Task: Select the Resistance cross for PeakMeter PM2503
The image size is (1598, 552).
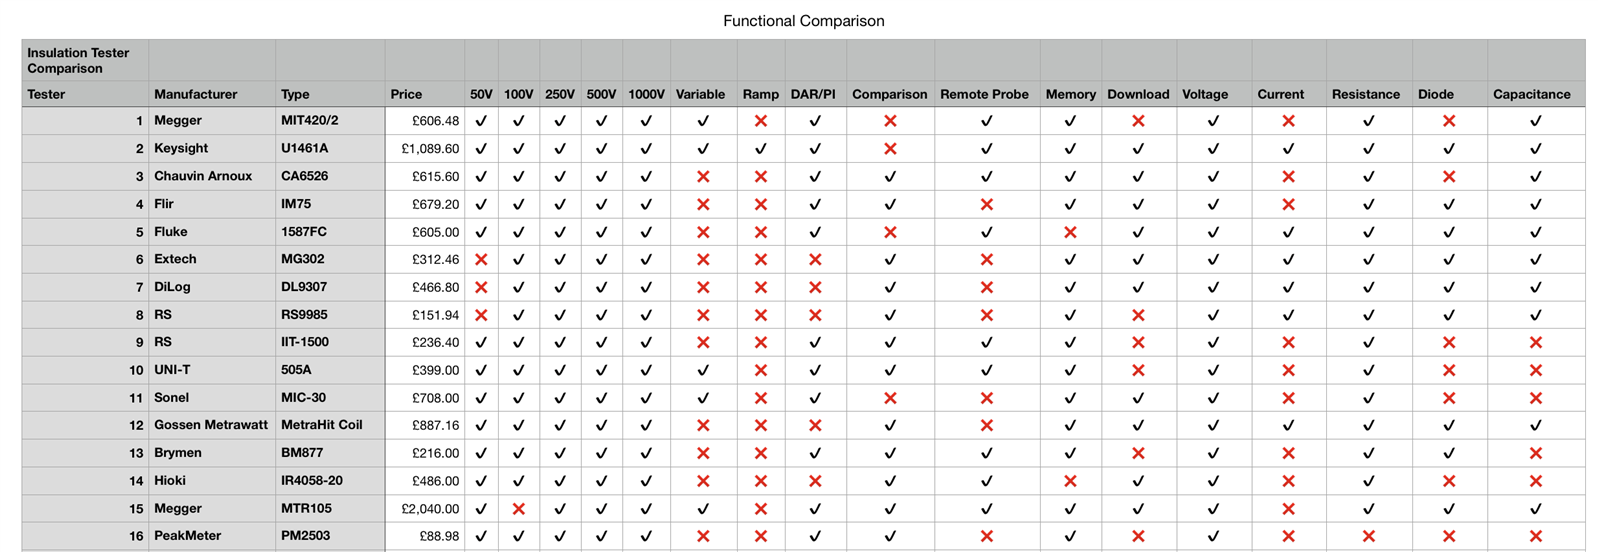Action: pos(1368,536)
